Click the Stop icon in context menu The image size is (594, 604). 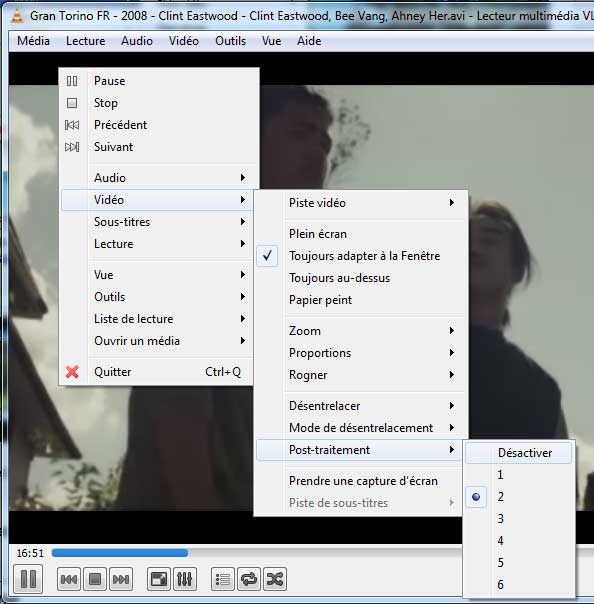(x=72, y=103)
